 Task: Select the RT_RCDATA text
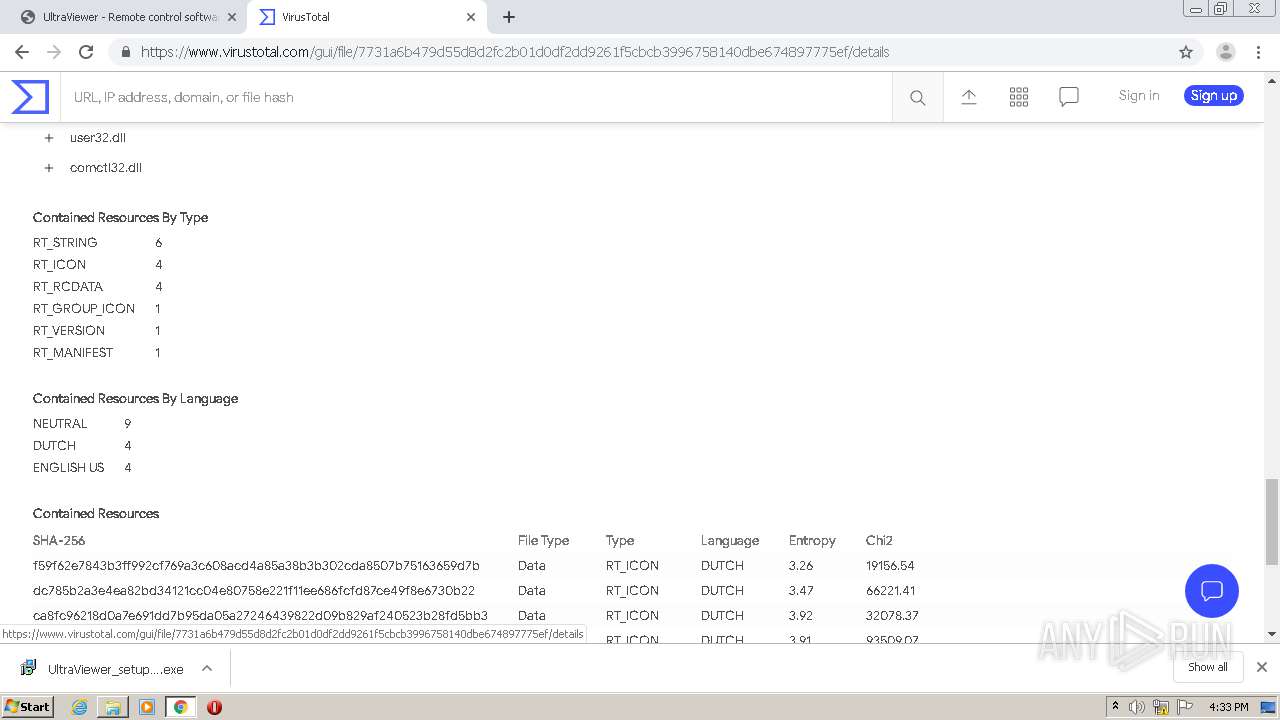click(68, 287)
